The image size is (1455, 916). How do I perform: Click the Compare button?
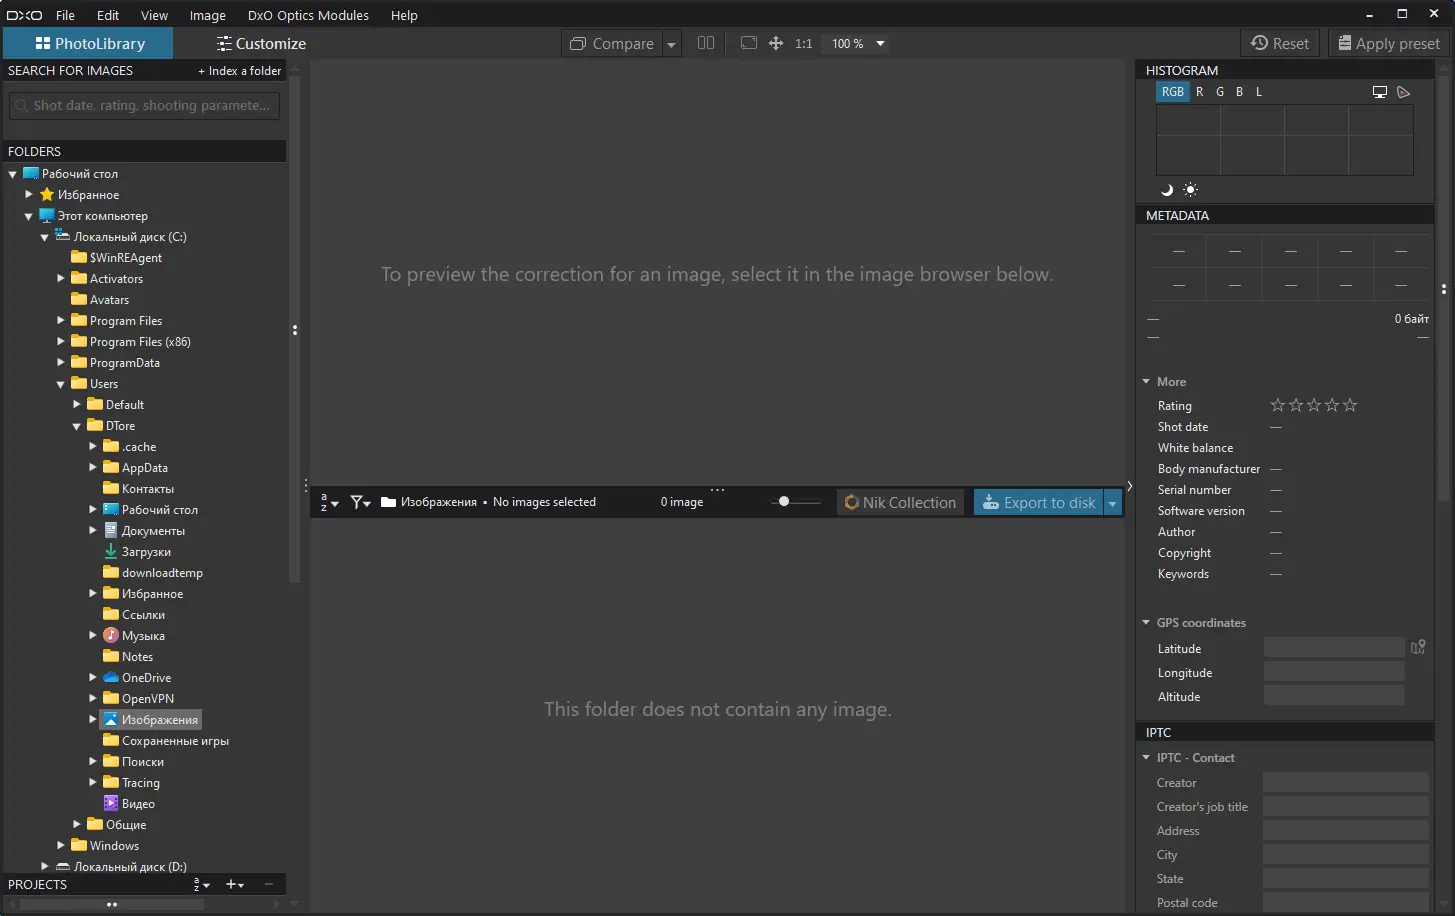[x=612, y=44]
